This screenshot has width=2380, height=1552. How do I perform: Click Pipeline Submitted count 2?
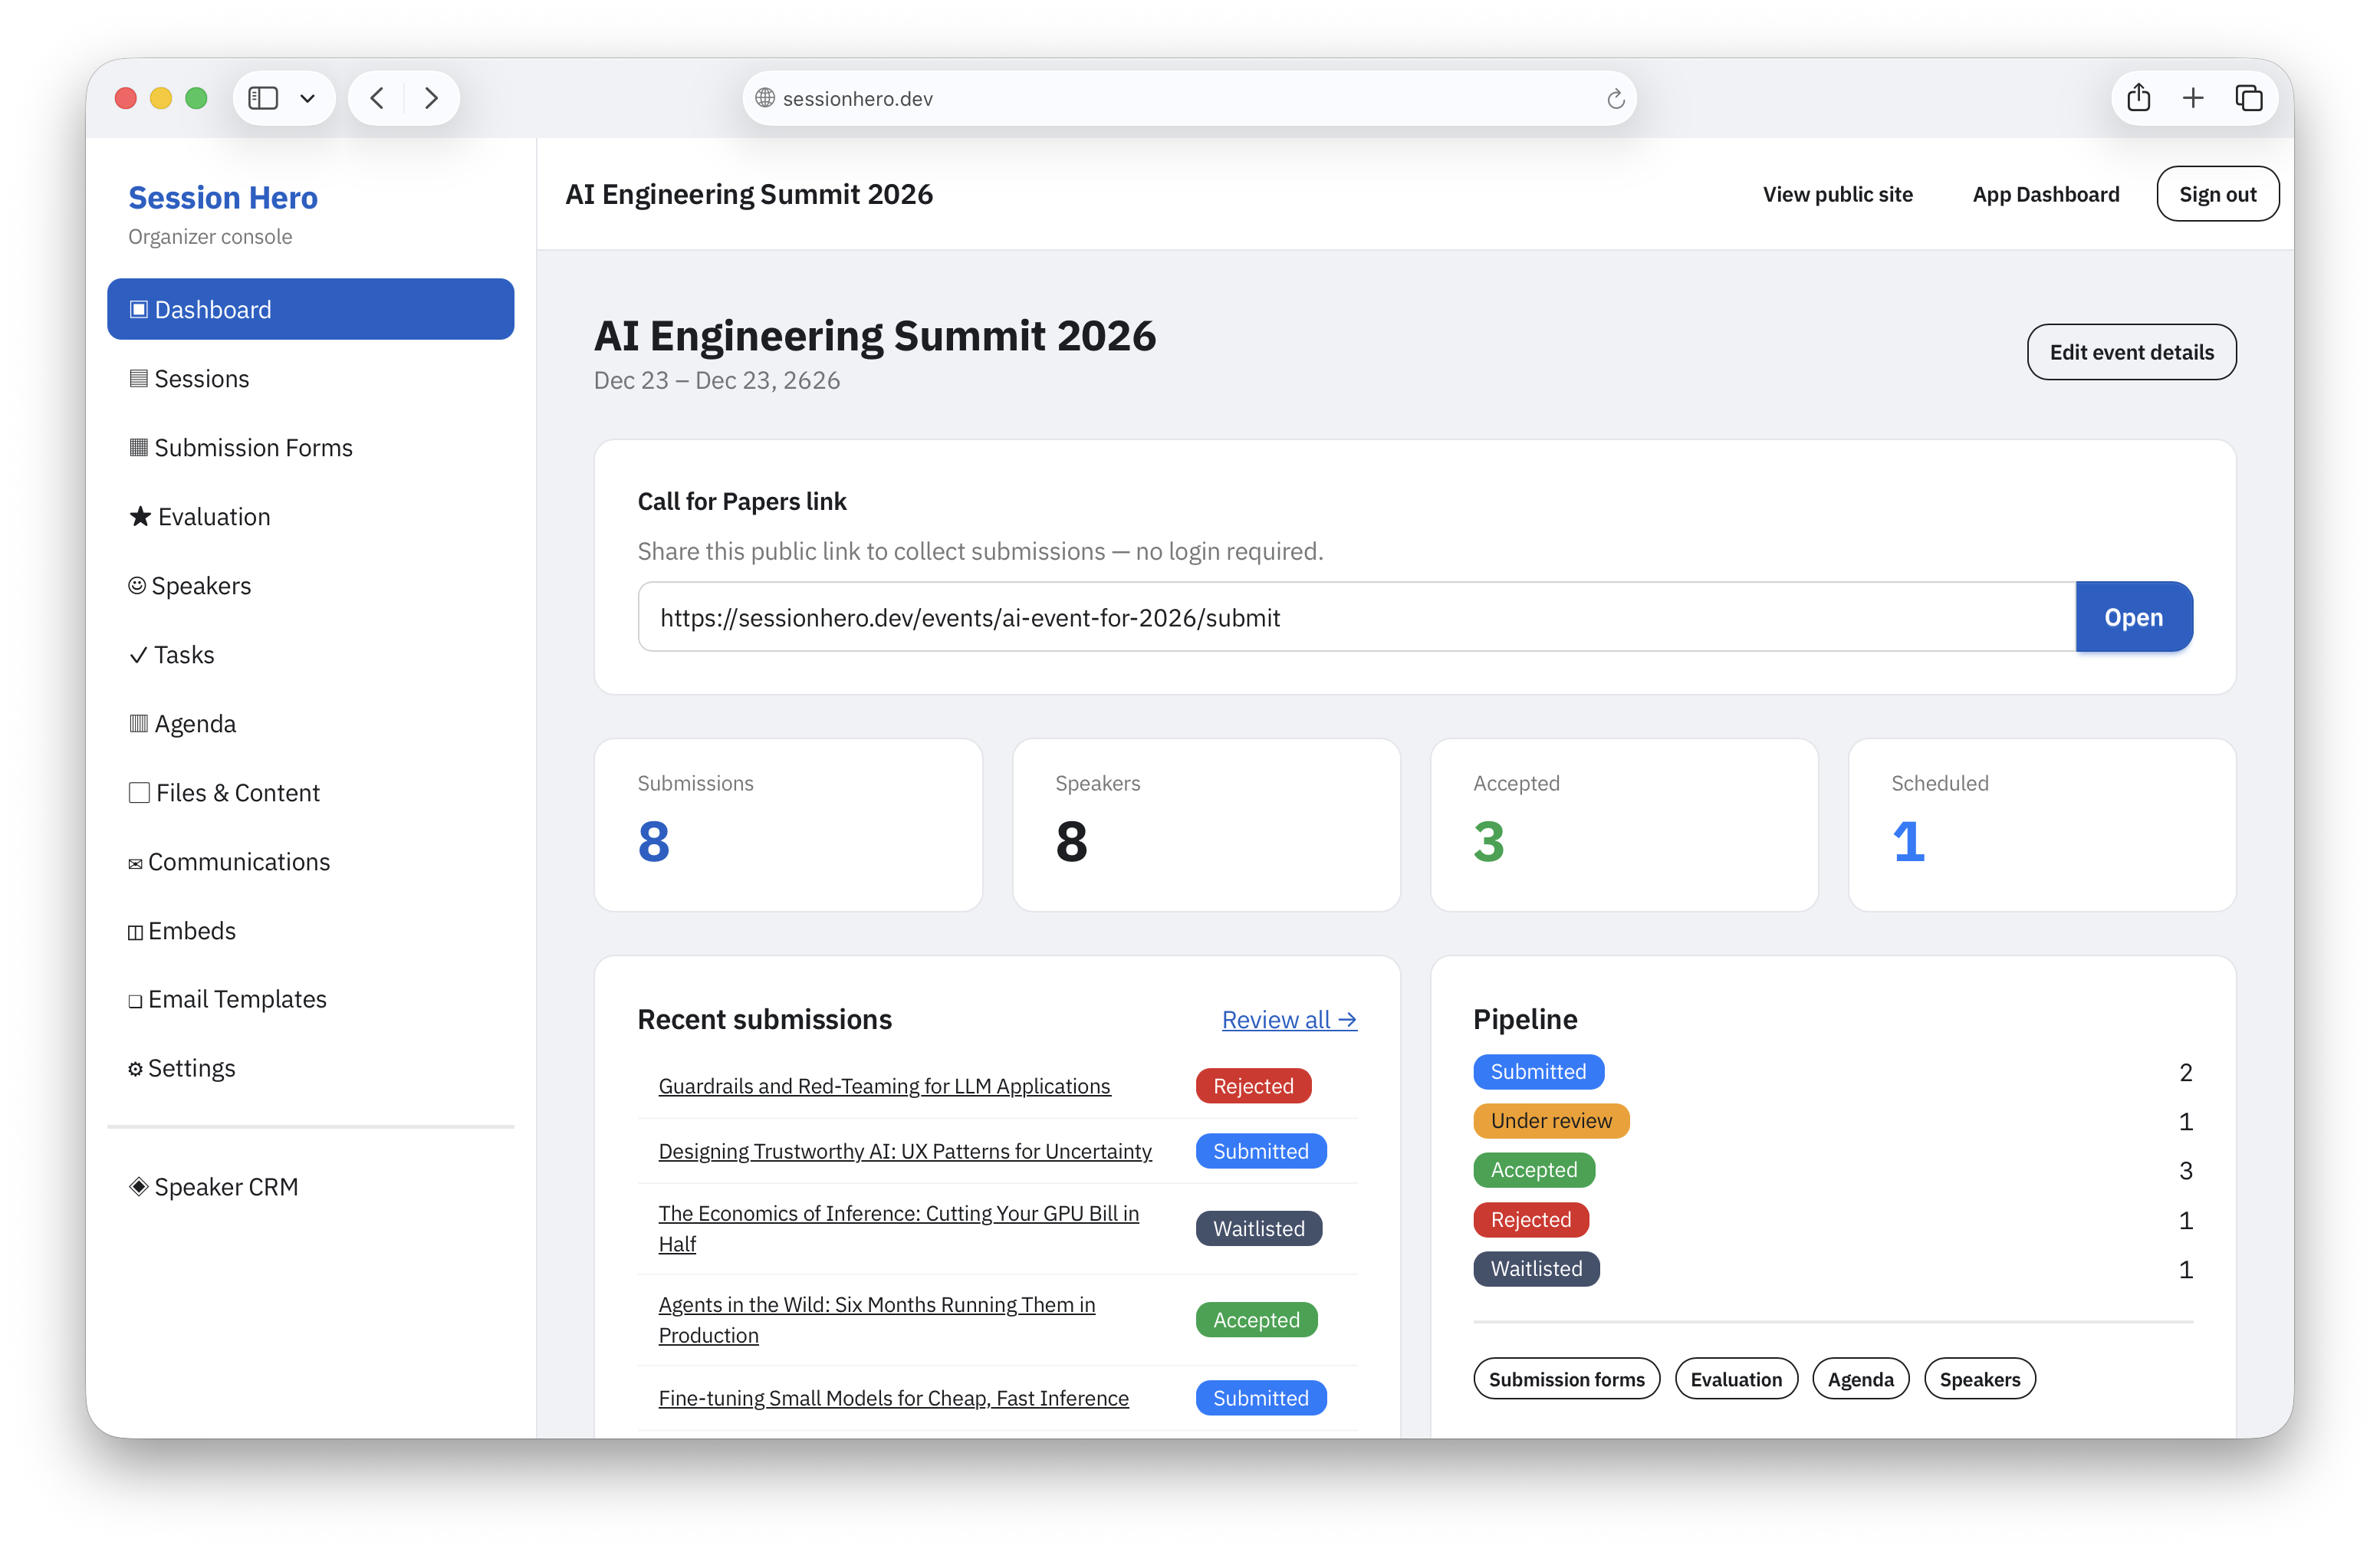click(x=2186, y=1072)
